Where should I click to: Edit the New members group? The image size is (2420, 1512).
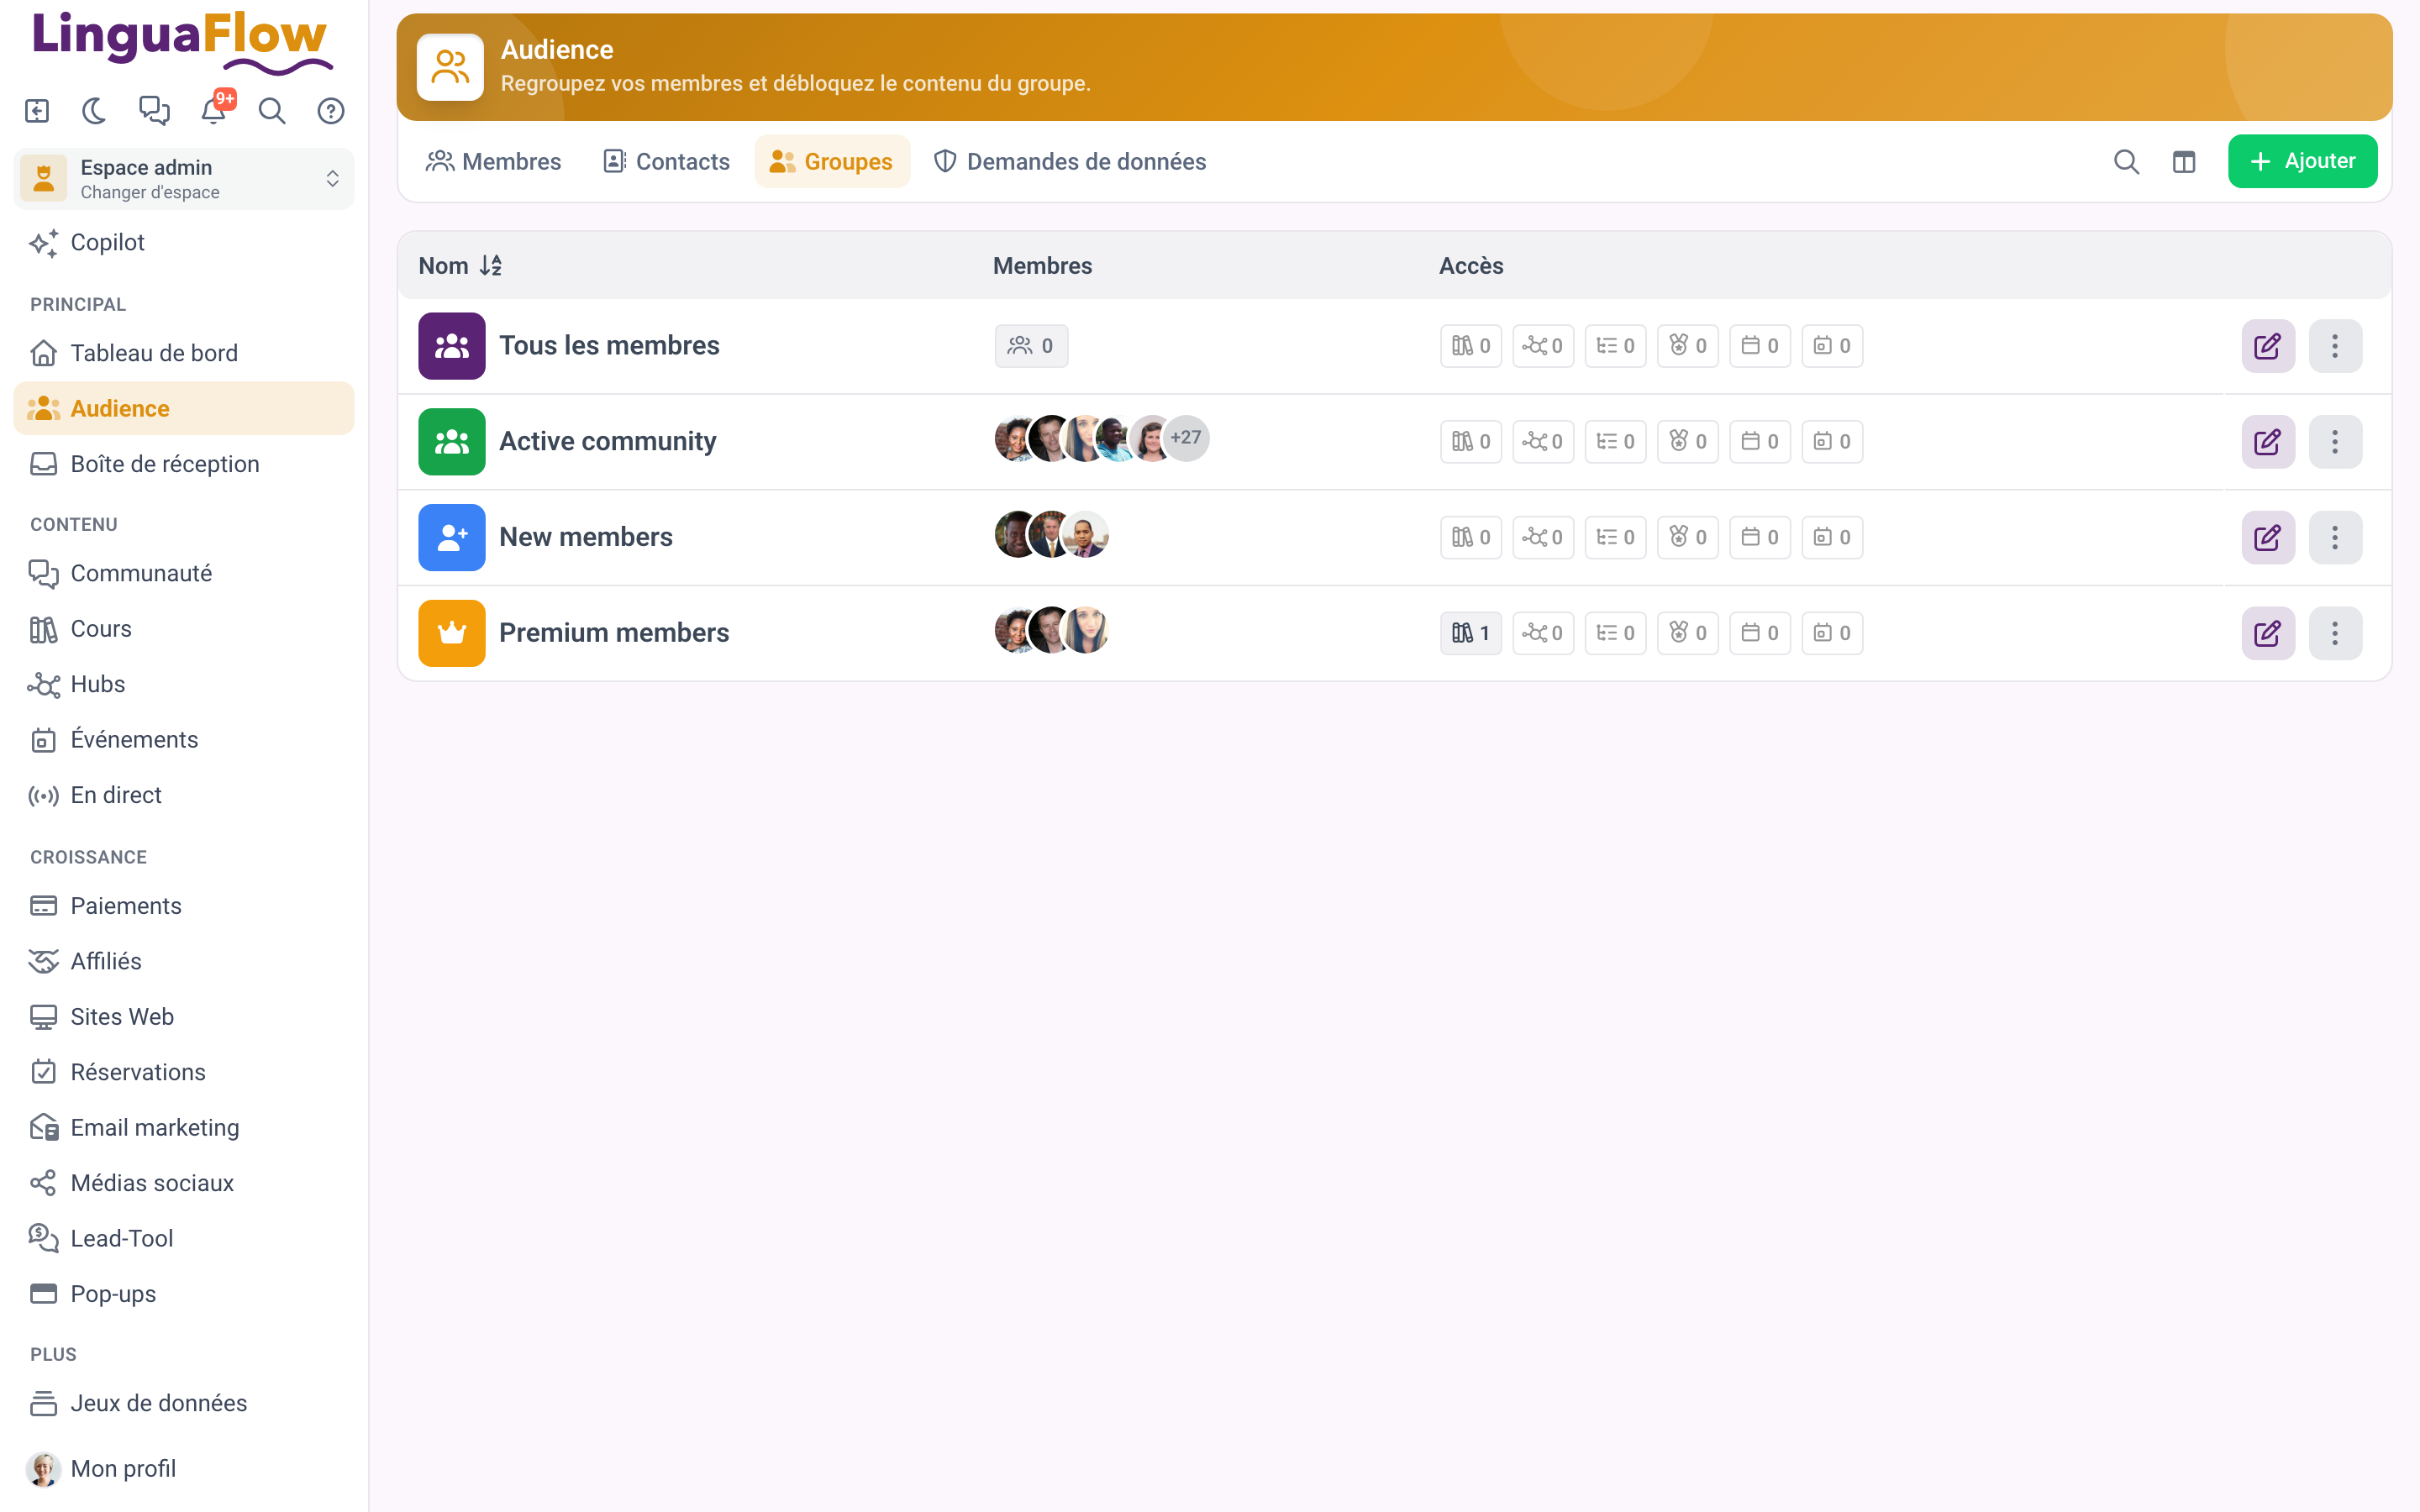(2268, 538)
